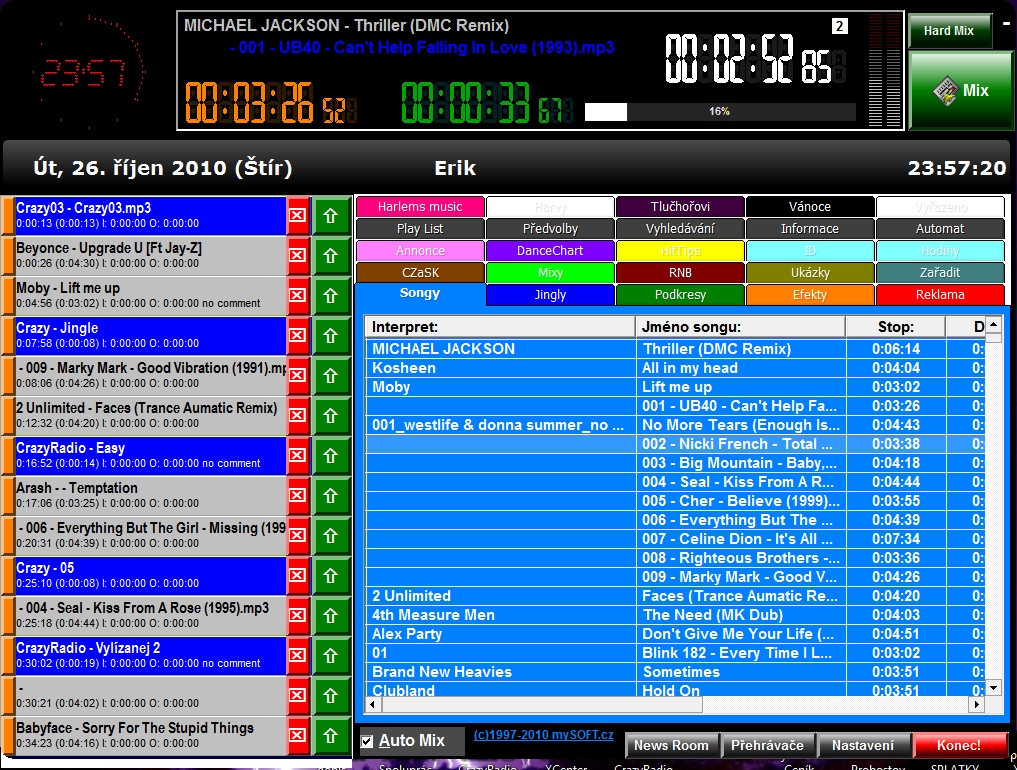This screenshot has height=770, width=1017.
Task: Click the song list vertical scrollbar down arrow
Action: (994, 688)
